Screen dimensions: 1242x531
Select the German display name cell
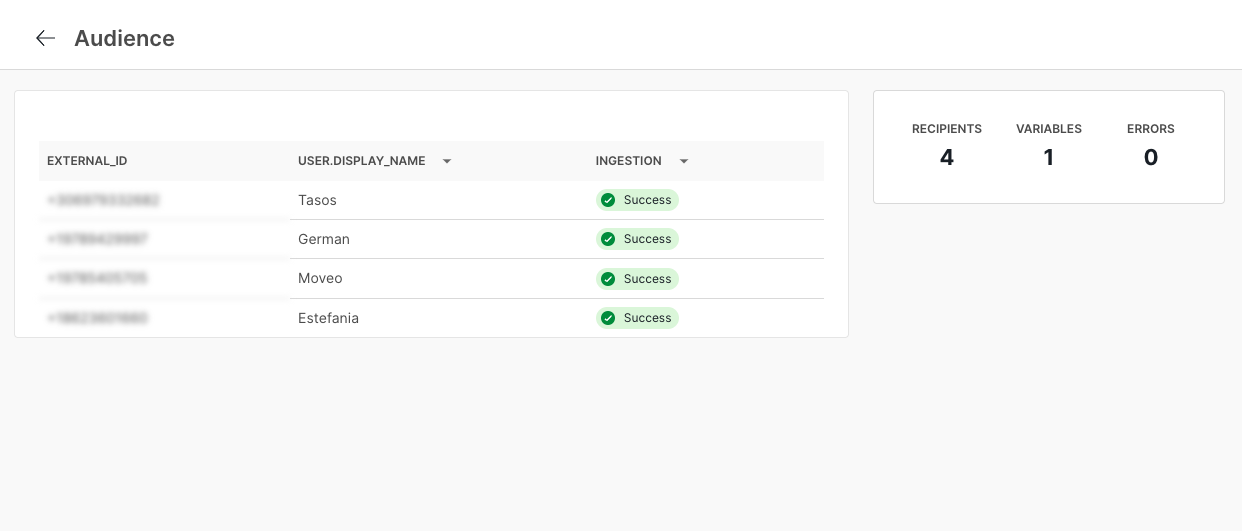323,239
